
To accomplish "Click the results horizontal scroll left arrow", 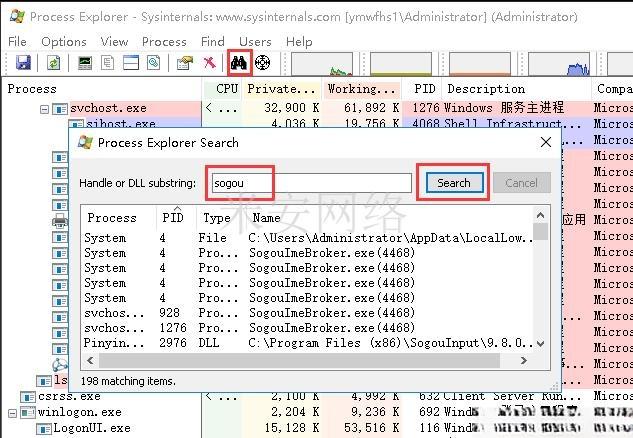I will coord(90,360).
